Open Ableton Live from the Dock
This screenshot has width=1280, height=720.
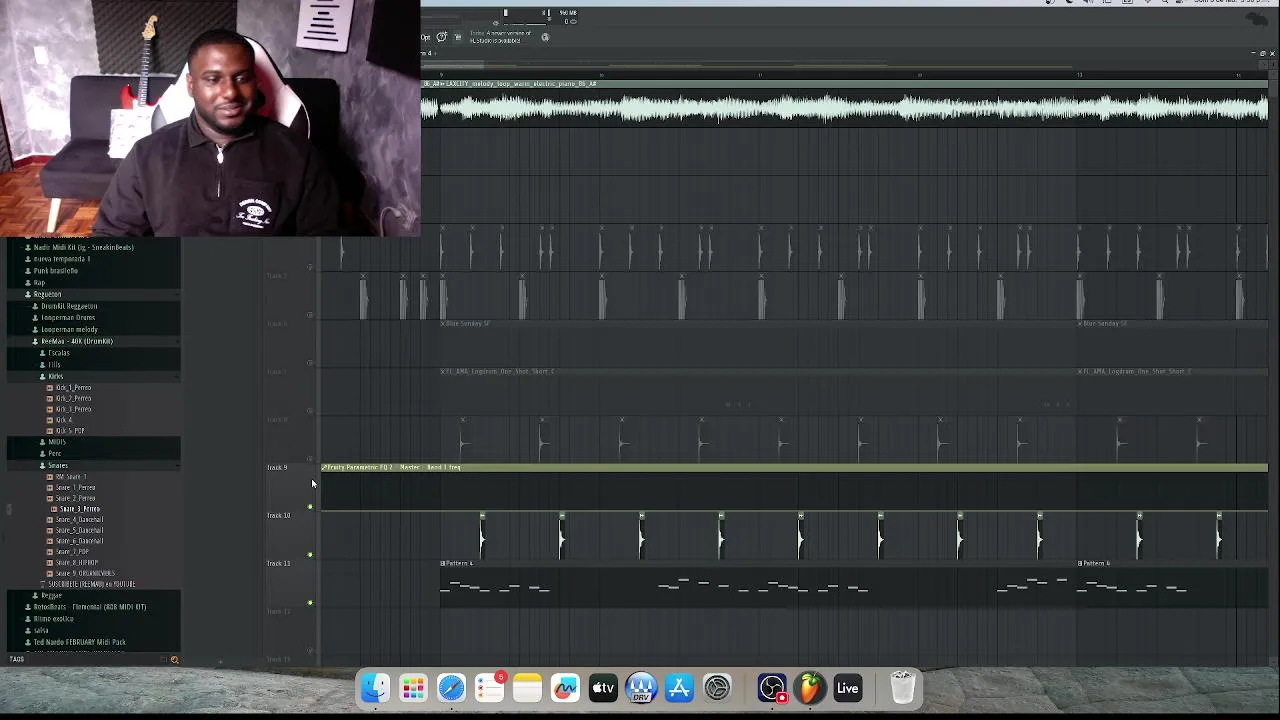847,688
